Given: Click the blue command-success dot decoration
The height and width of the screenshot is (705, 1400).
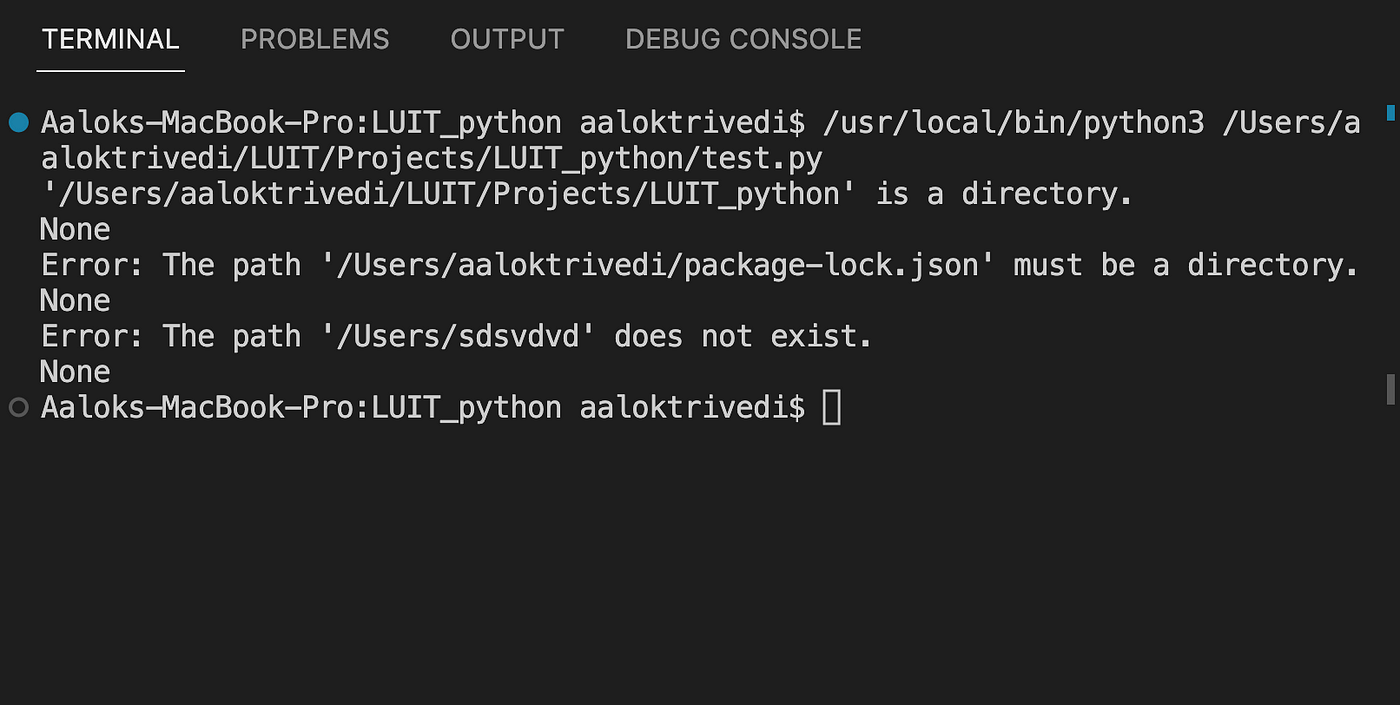Looking at the screenshot, I should (18, 123).
